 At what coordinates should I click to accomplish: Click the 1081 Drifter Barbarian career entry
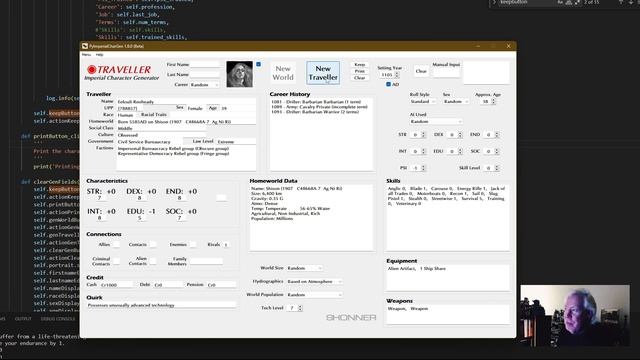(x=316, y=102)
